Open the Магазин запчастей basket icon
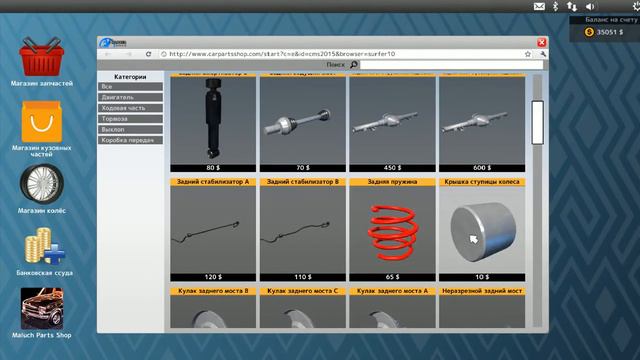The height and width of the screenshot is (360, 640). 42,57
